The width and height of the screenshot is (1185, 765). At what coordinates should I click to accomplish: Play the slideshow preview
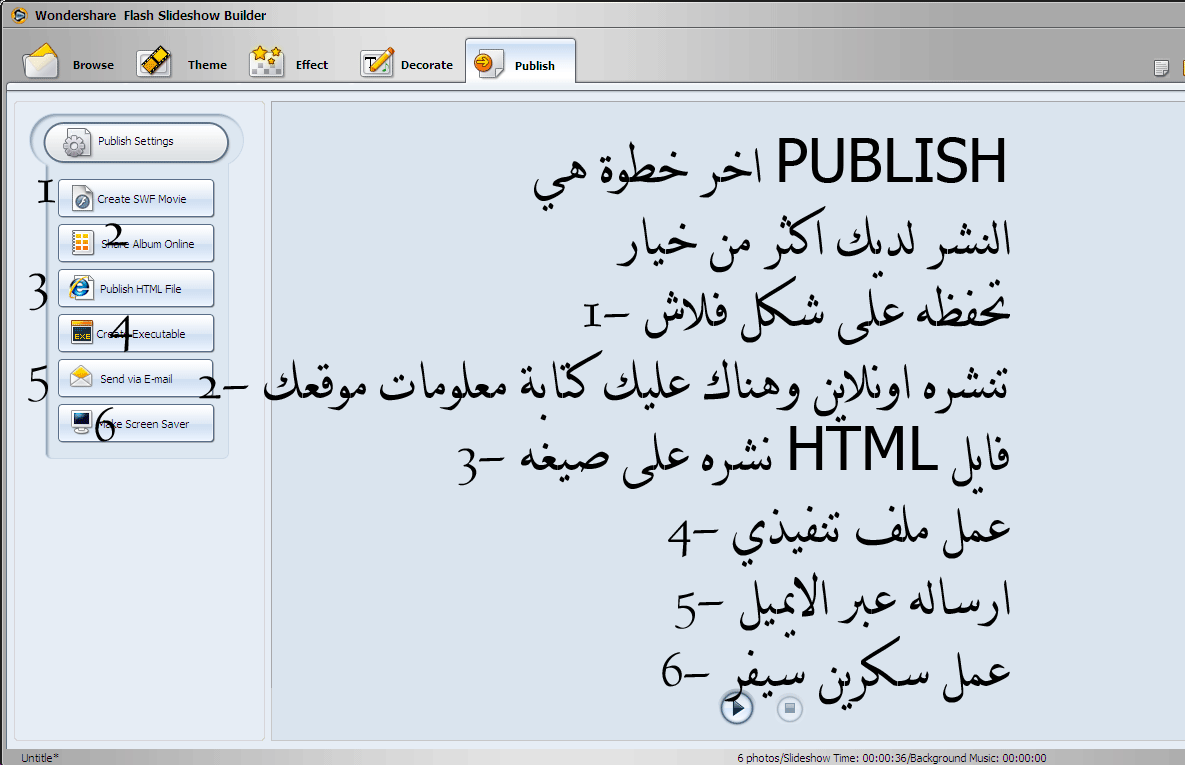[736, 708]
